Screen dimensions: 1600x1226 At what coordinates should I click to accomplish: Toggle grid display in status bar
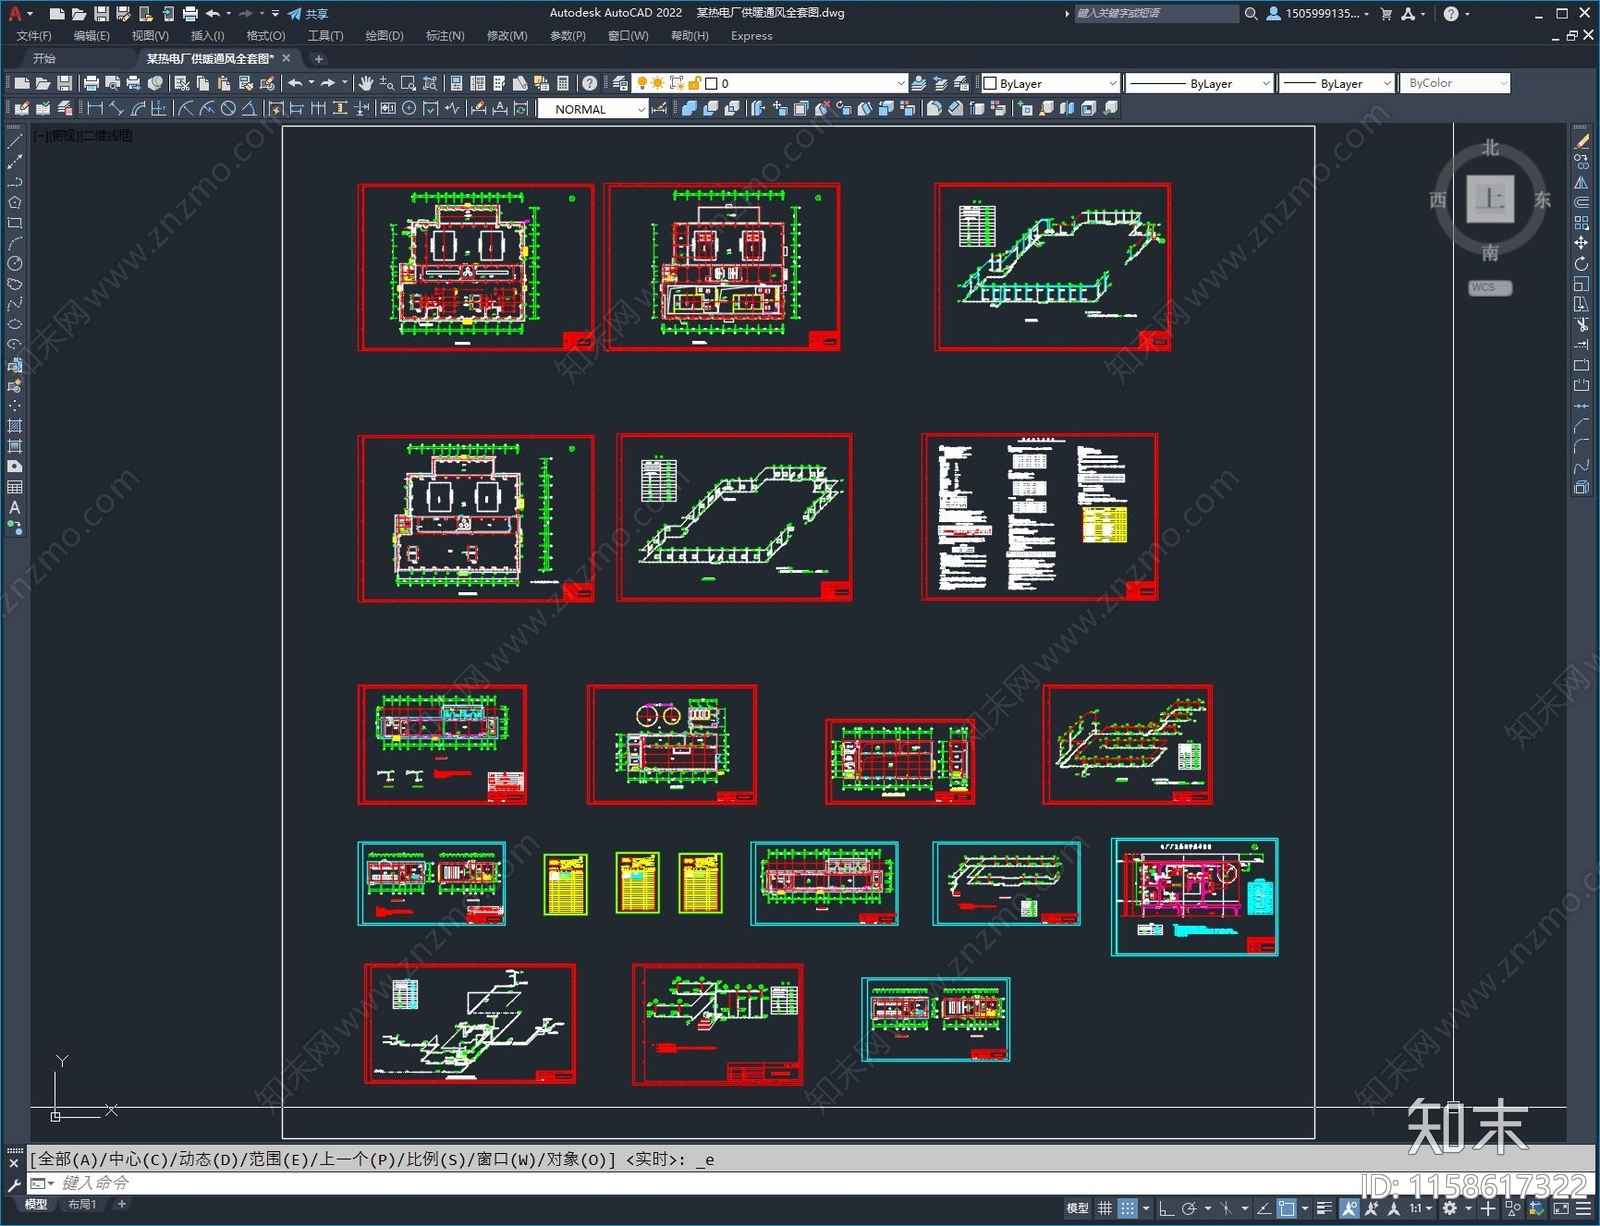(1104, 1208)
